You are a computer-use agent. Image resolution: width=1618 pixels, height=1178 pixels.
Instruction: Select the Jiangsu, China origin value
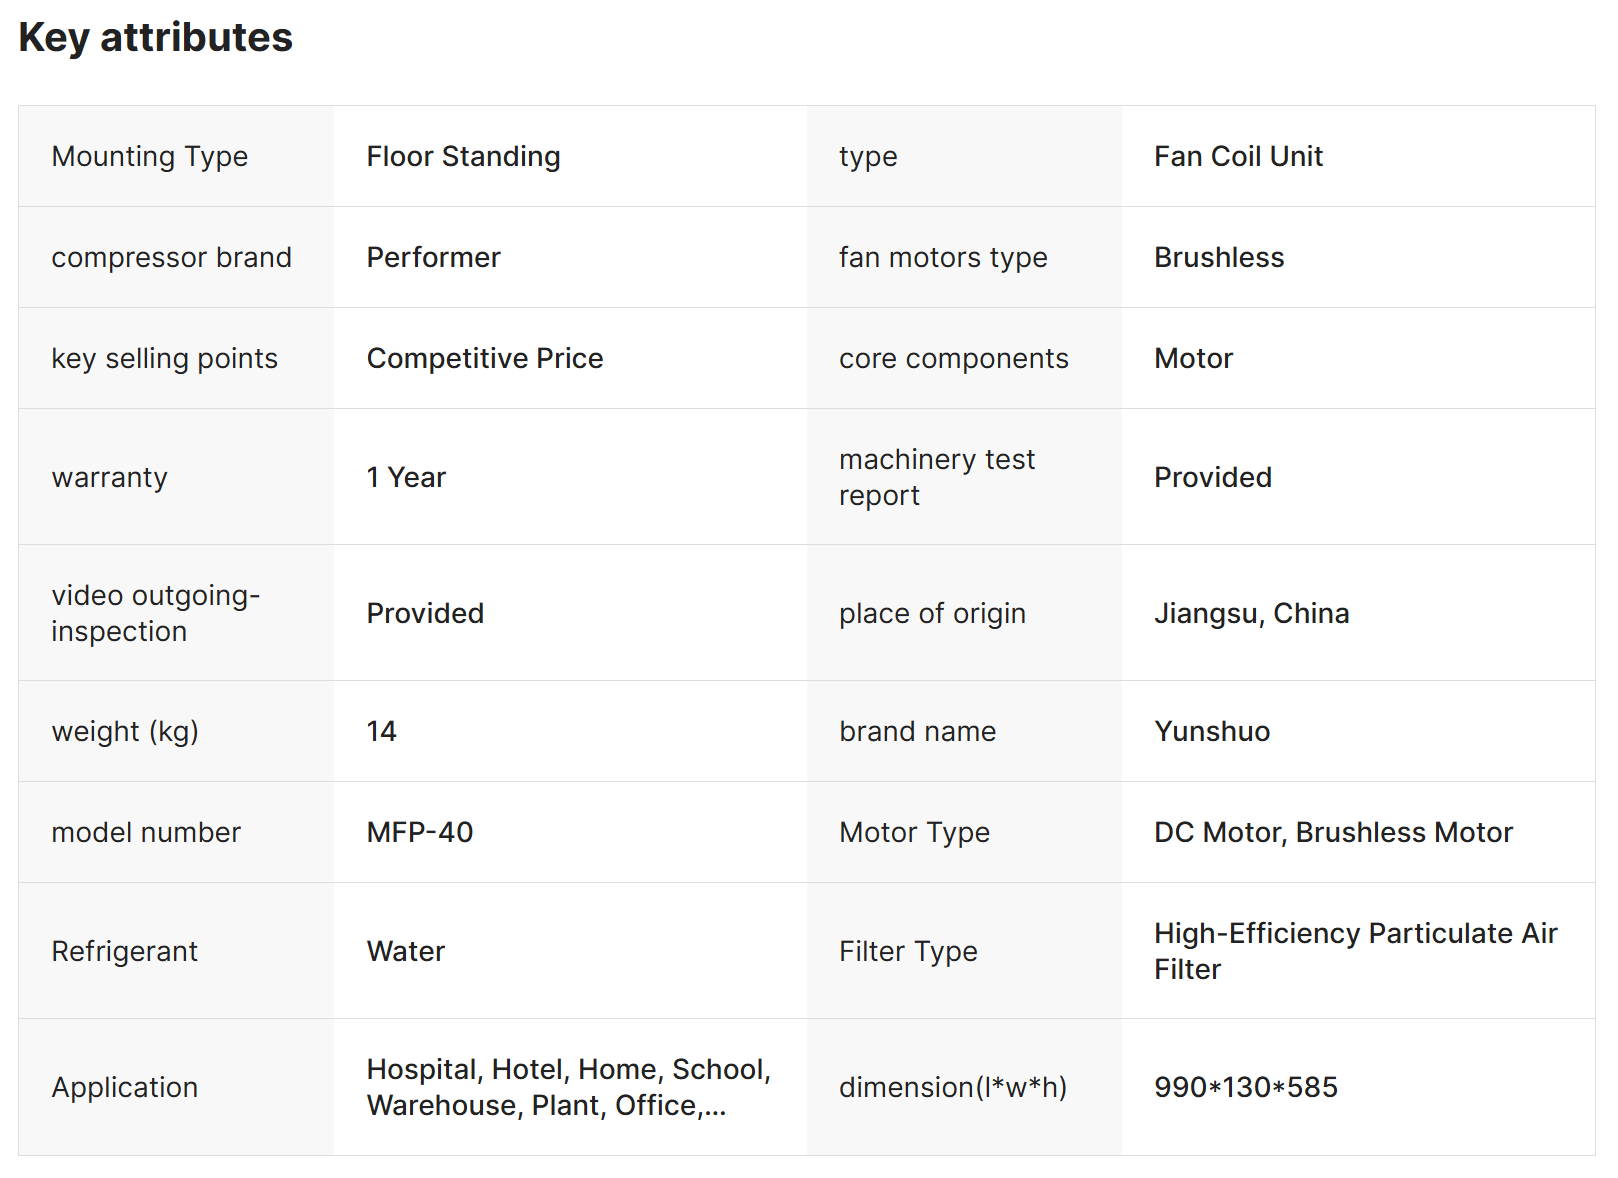[1251, 614]
